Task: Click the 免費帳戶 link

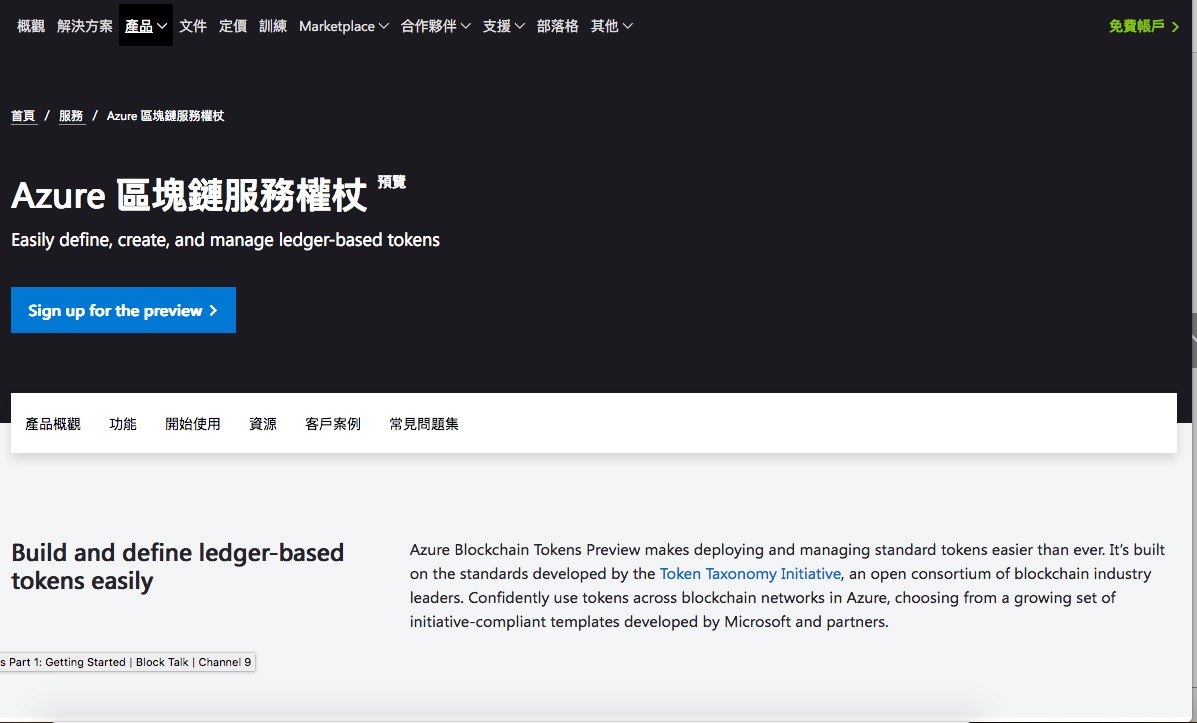Action: 1144,26
